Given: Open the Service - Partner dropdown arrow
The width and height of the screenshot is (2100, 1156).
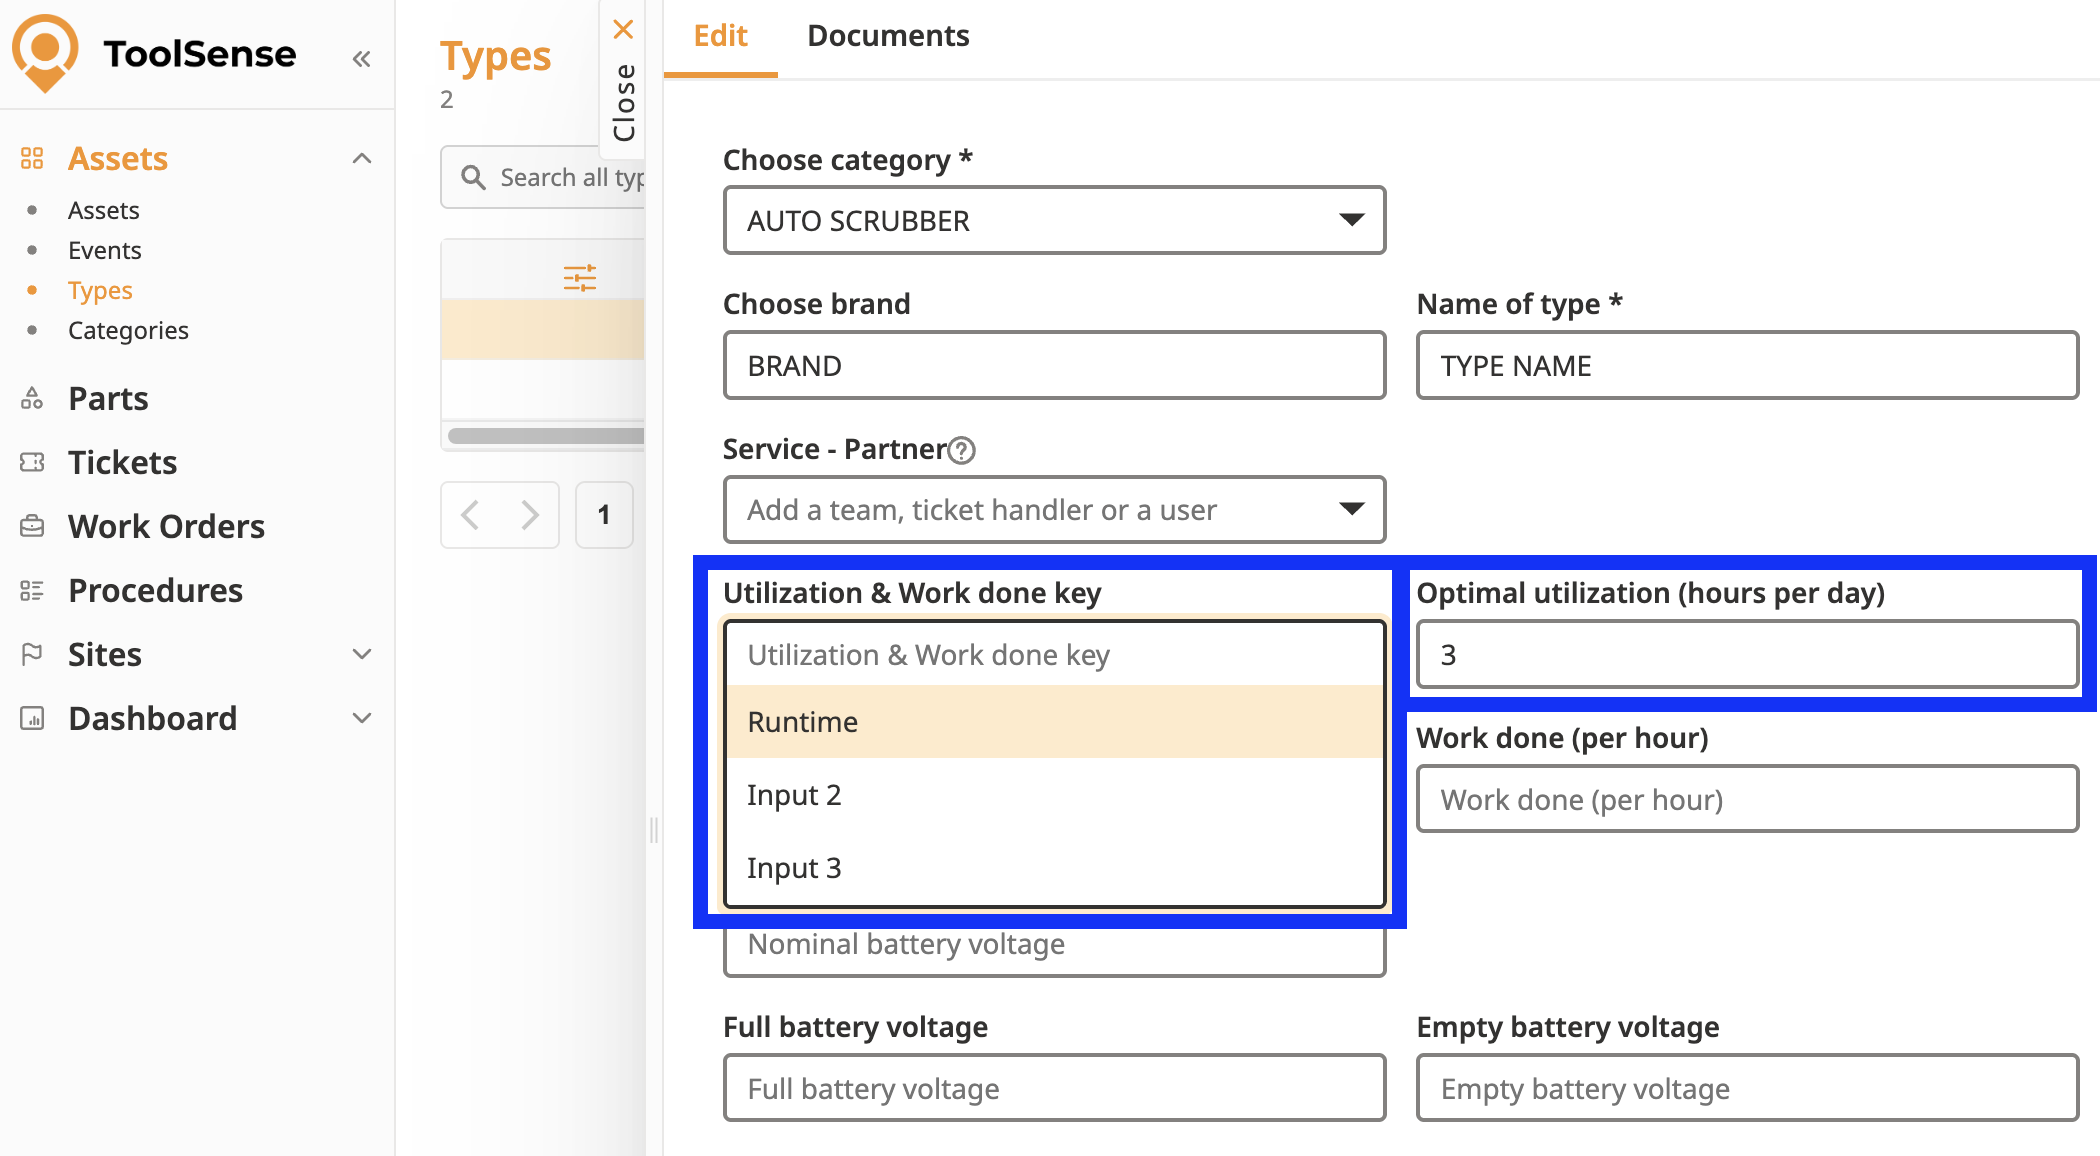Looking at the screenshot, I should tap(1351, 509).
